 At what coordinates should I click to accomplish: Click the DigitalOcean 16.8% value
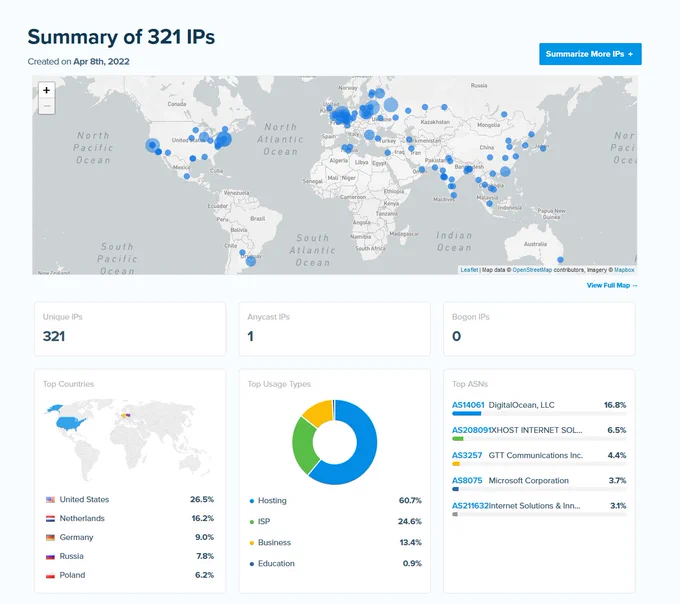click(x=615, y=405)
